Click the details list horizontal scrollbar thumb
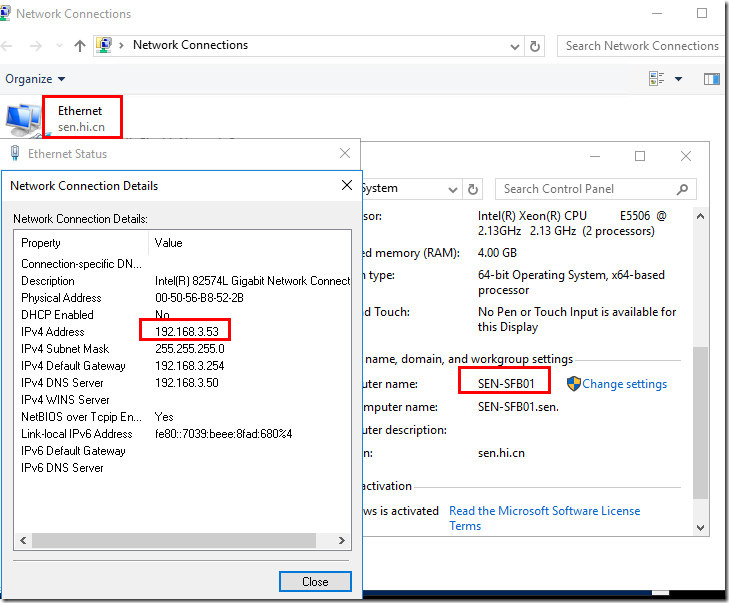Screen dimensions: 729x603 tap(174, 540)
